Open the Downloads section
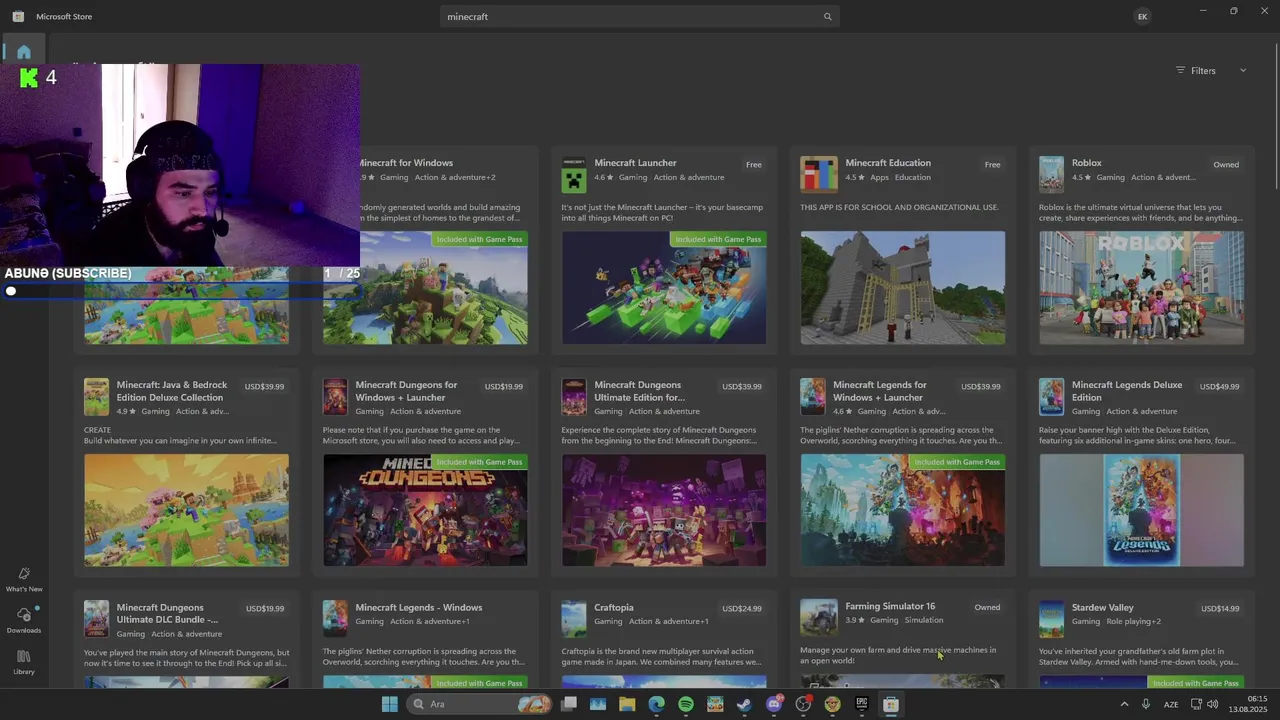 coord(24,620)
